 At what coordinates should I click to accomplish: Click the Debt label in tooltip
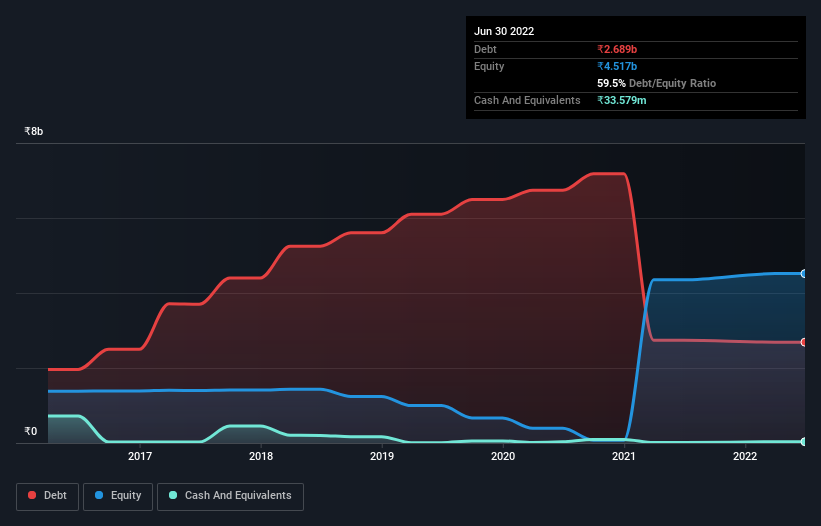click(485, 49)
